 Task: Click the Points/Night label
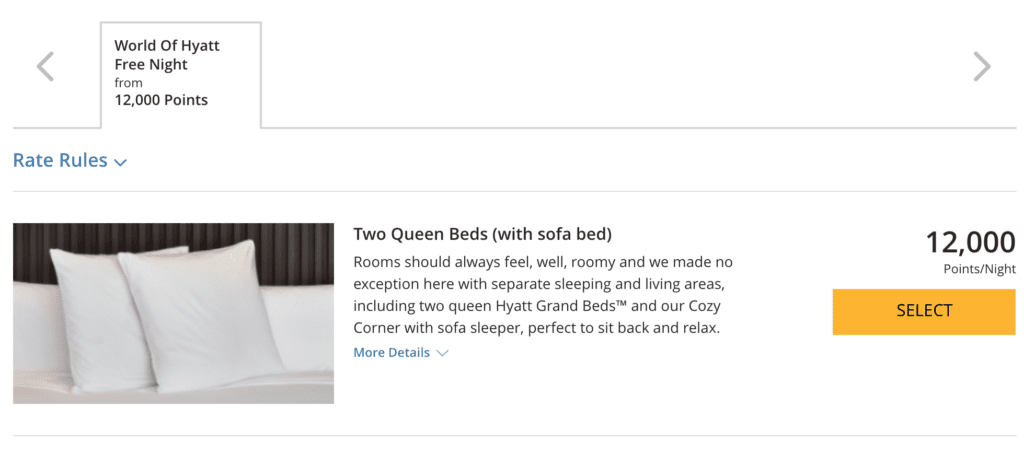point(979,269)
